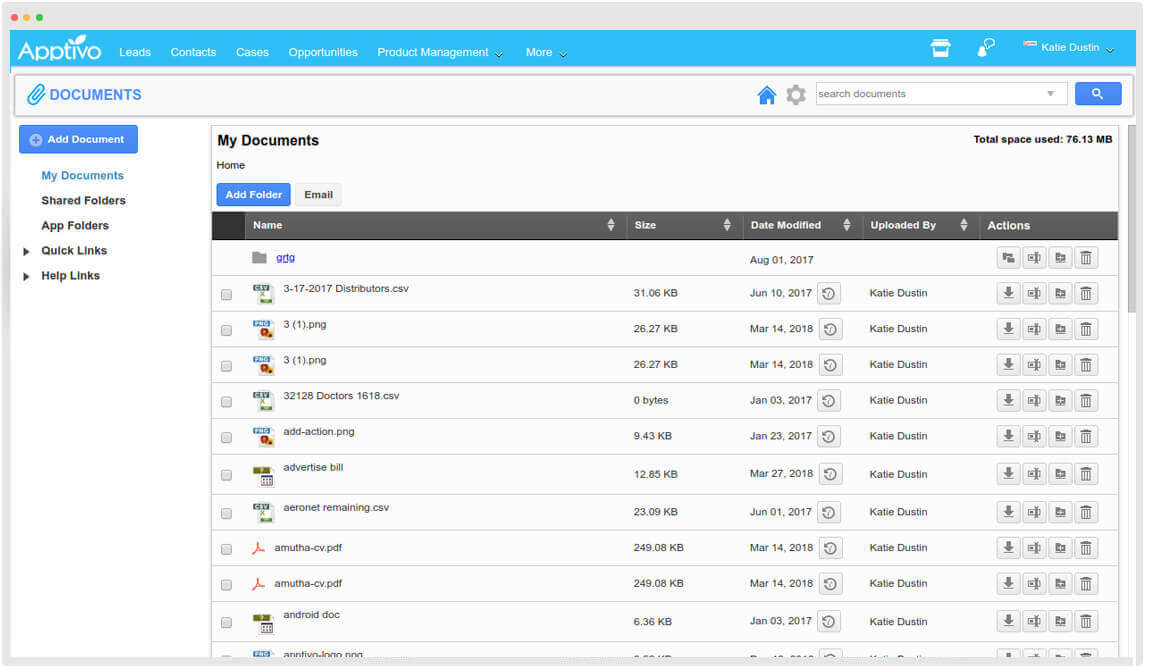
Task: Click the blue search magnifier button
Action: click(1097, 94)
